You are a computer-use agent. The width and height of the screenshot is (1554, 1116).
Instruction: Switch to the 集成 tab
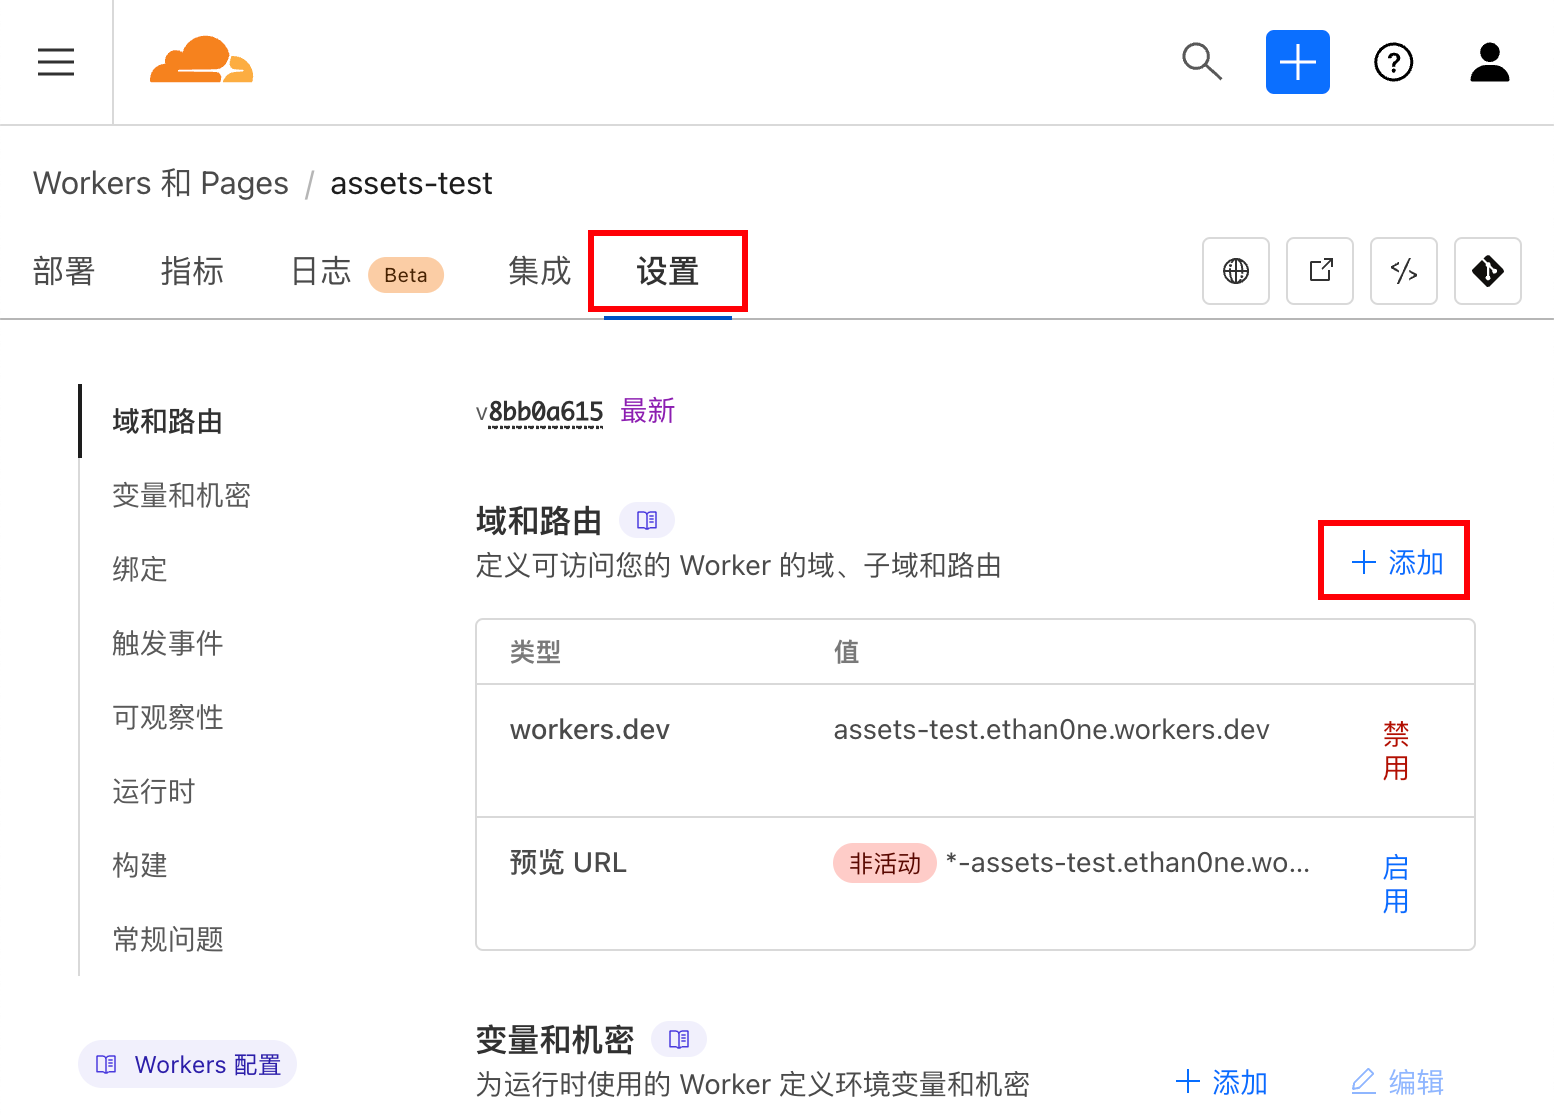tap(539, 271)
